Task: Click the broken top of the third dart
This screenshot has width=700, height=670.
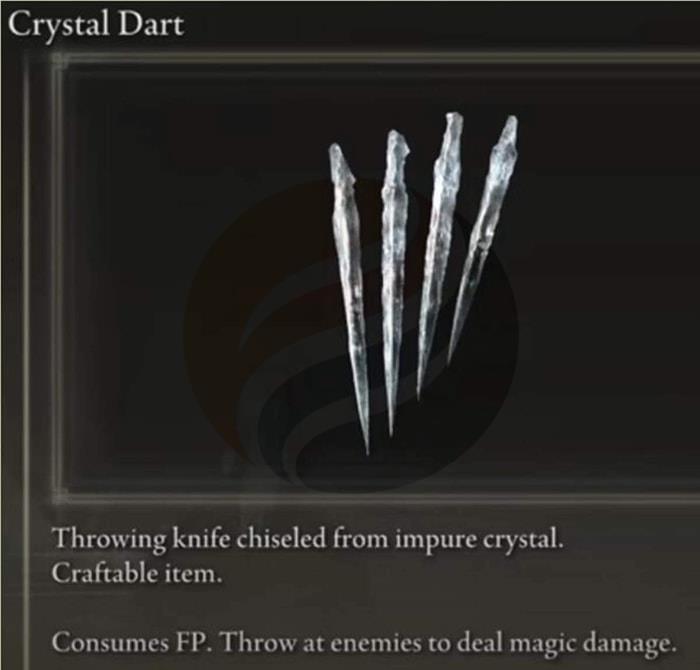Action: [453, 125]
